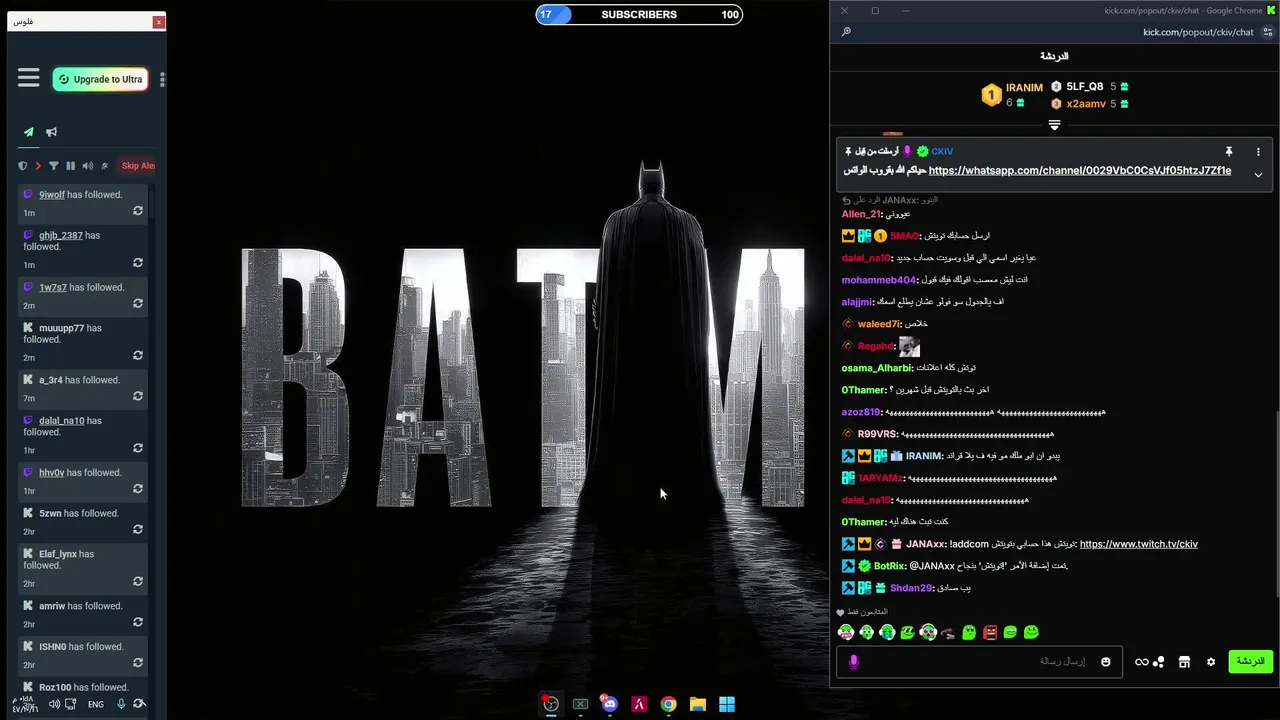Click the 'ISHN0 has followed.' entry
1280x720 pixels.
[x=83, y=654]
